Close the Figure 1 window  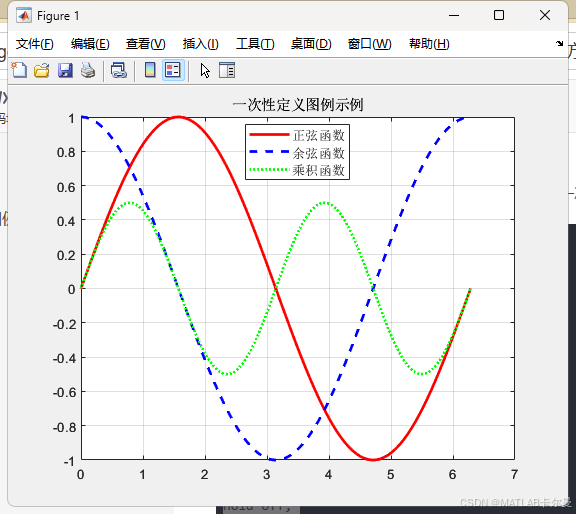coord(545,15)
